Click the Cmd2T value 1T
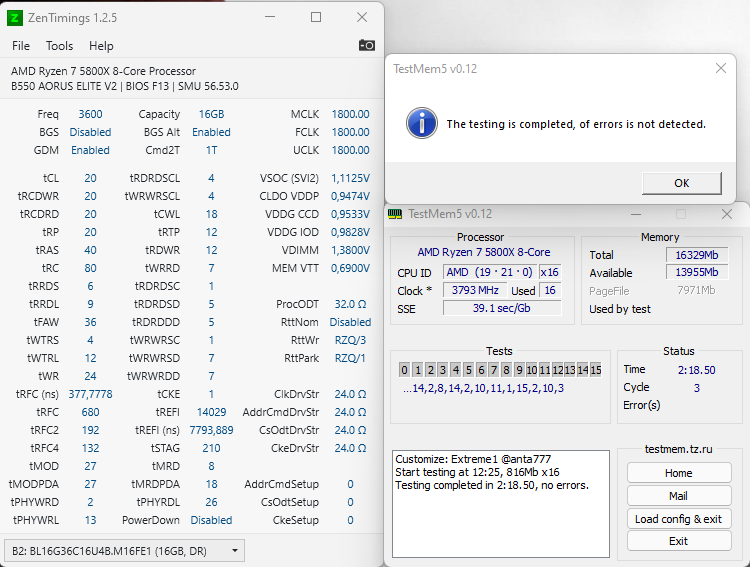This screenshot has height=567, width=750. pos(211,150)
